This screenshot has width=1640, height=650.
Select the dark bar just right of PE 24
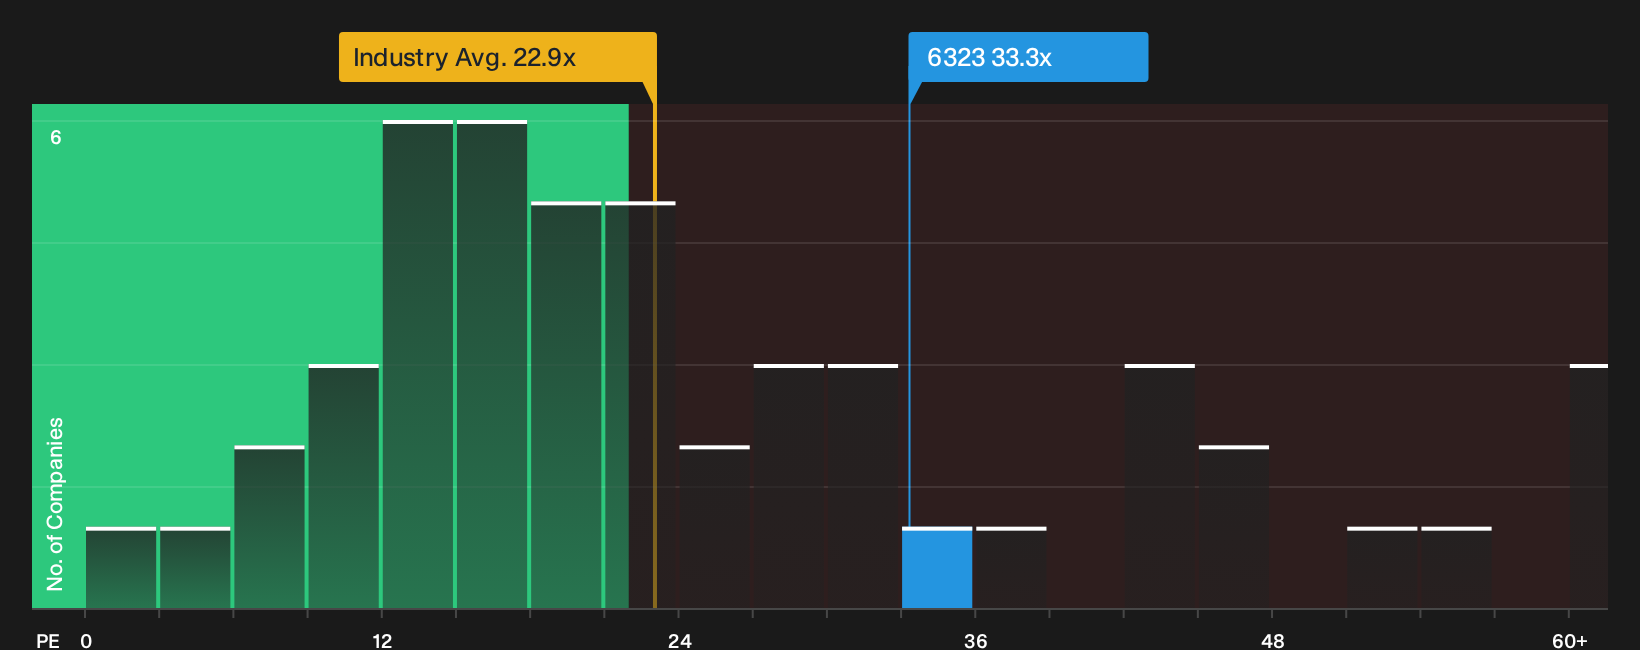[x=715, y=527]
